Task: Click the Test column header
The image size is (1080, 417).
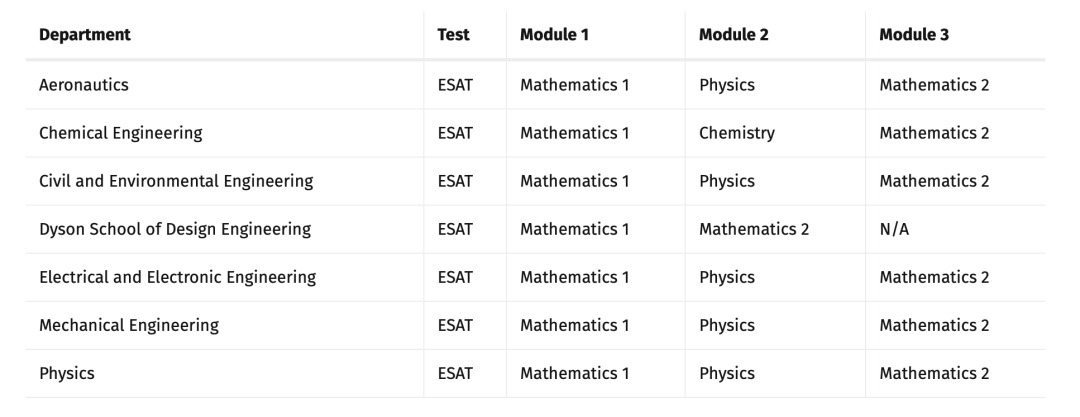Action: (x=454, y=35)
